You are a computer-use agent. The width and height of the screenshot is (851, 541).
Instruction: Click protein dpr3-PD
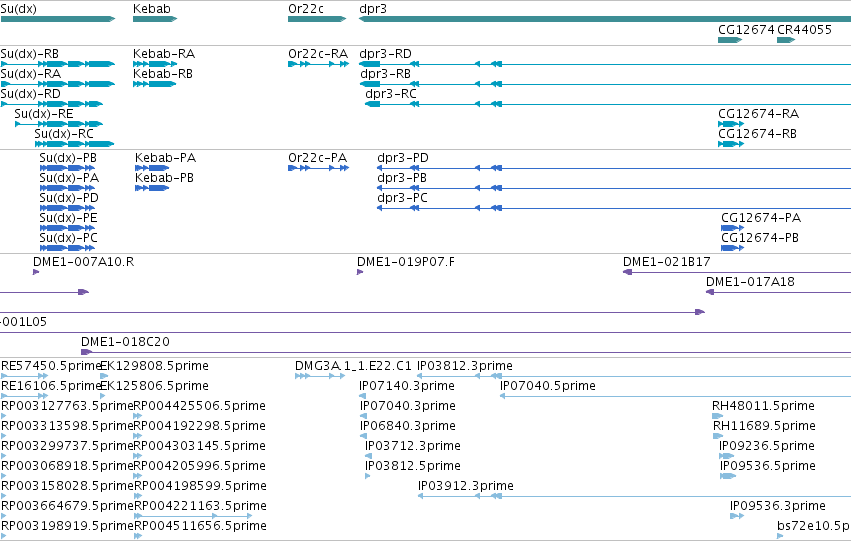pyautogui.click(x=614, y=168)
